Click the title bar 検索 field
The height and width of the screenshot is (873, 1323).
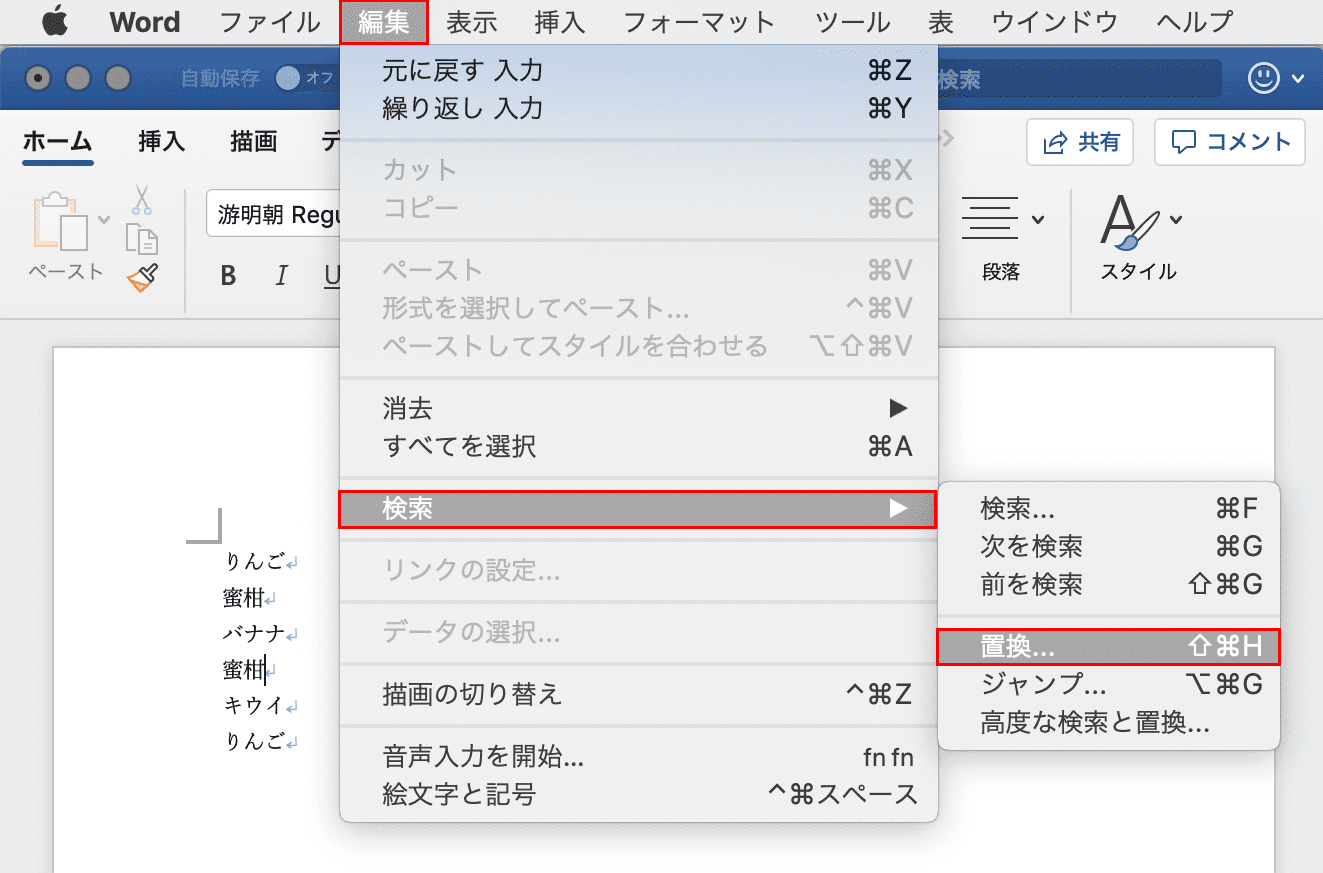pos(1080,79)
